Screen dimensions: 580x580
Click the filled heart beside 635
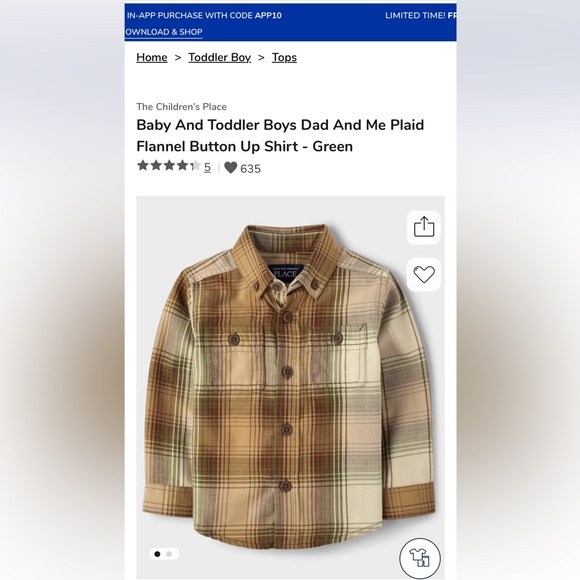(x=230, y=168)
